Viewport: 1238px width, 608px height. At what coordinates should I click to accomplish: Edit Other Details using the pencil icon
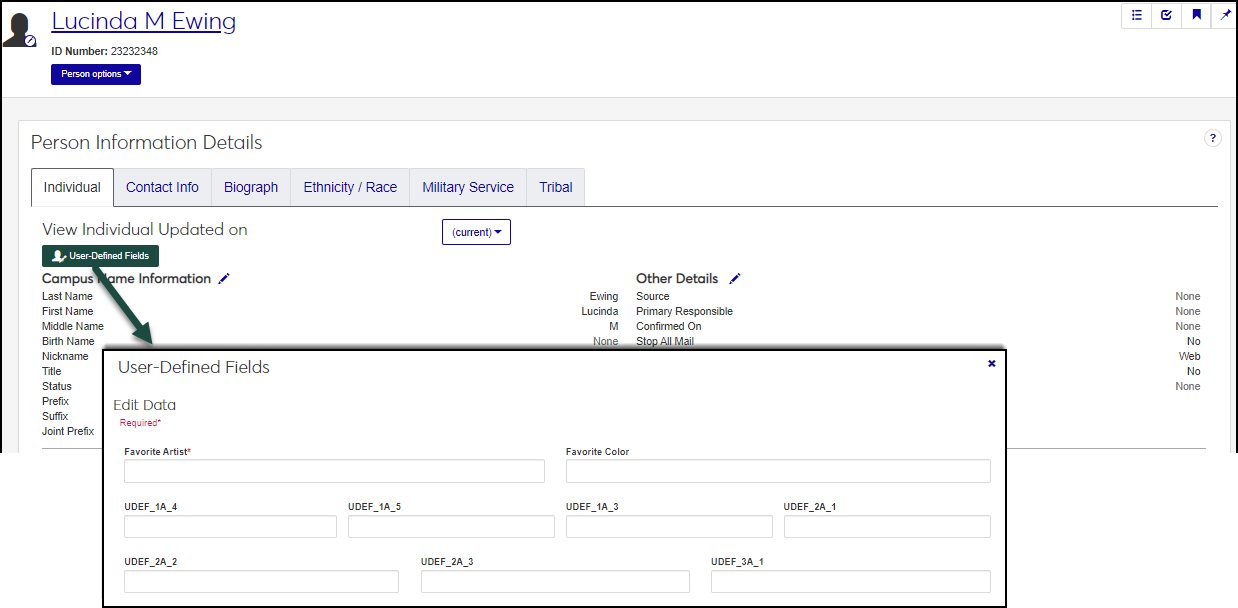[735, 279]
